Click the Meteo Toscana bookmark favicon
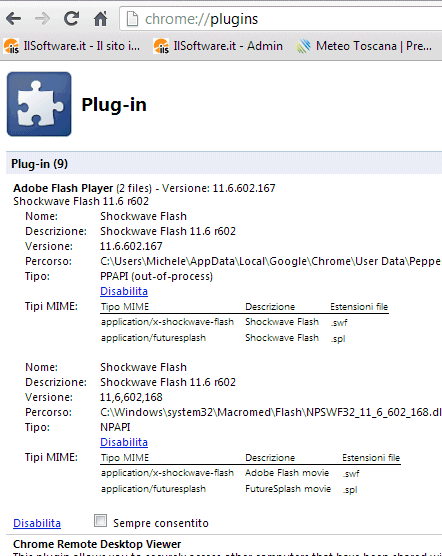The width and height of the screenshot is (442, 556). (x=303, y=46)
